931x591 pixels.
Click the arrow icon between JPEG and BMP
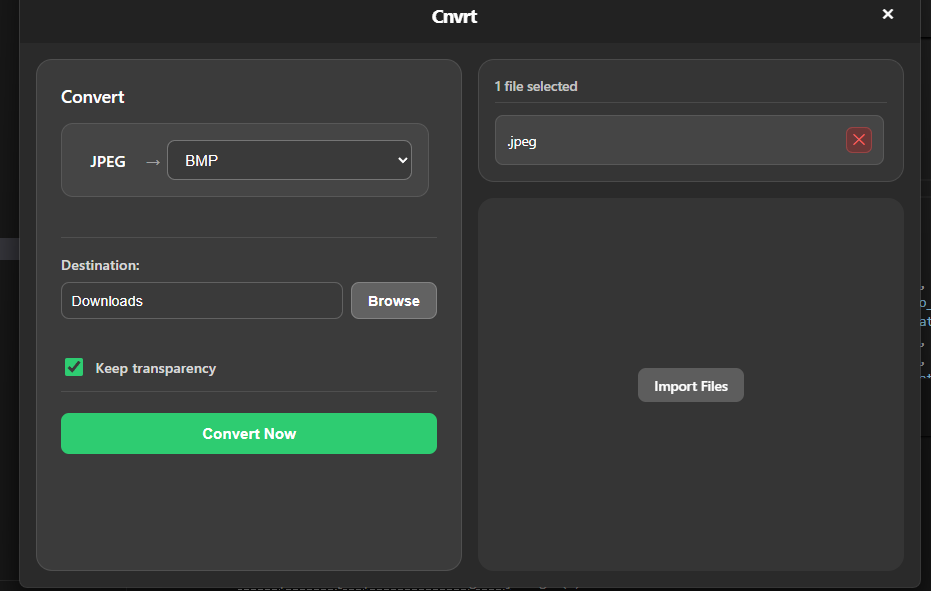point(152,161)
